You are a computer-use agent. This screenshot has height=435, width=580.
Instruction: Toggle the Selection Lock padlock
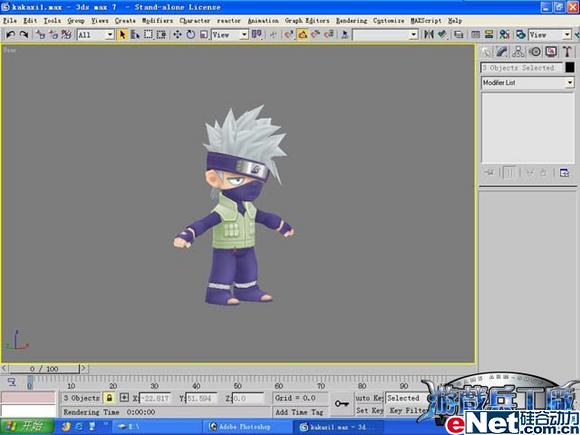(109, 398)
